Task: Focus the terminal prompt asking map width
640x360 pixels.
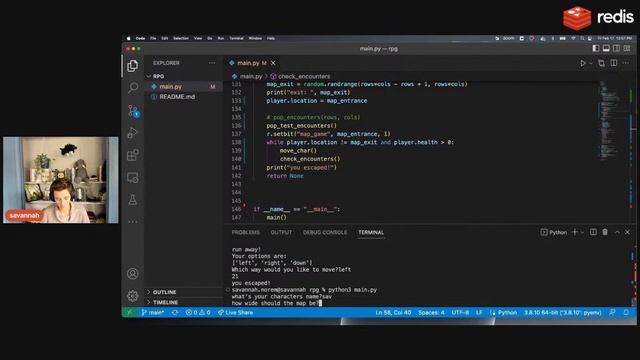Action: (x=277, y=303)
